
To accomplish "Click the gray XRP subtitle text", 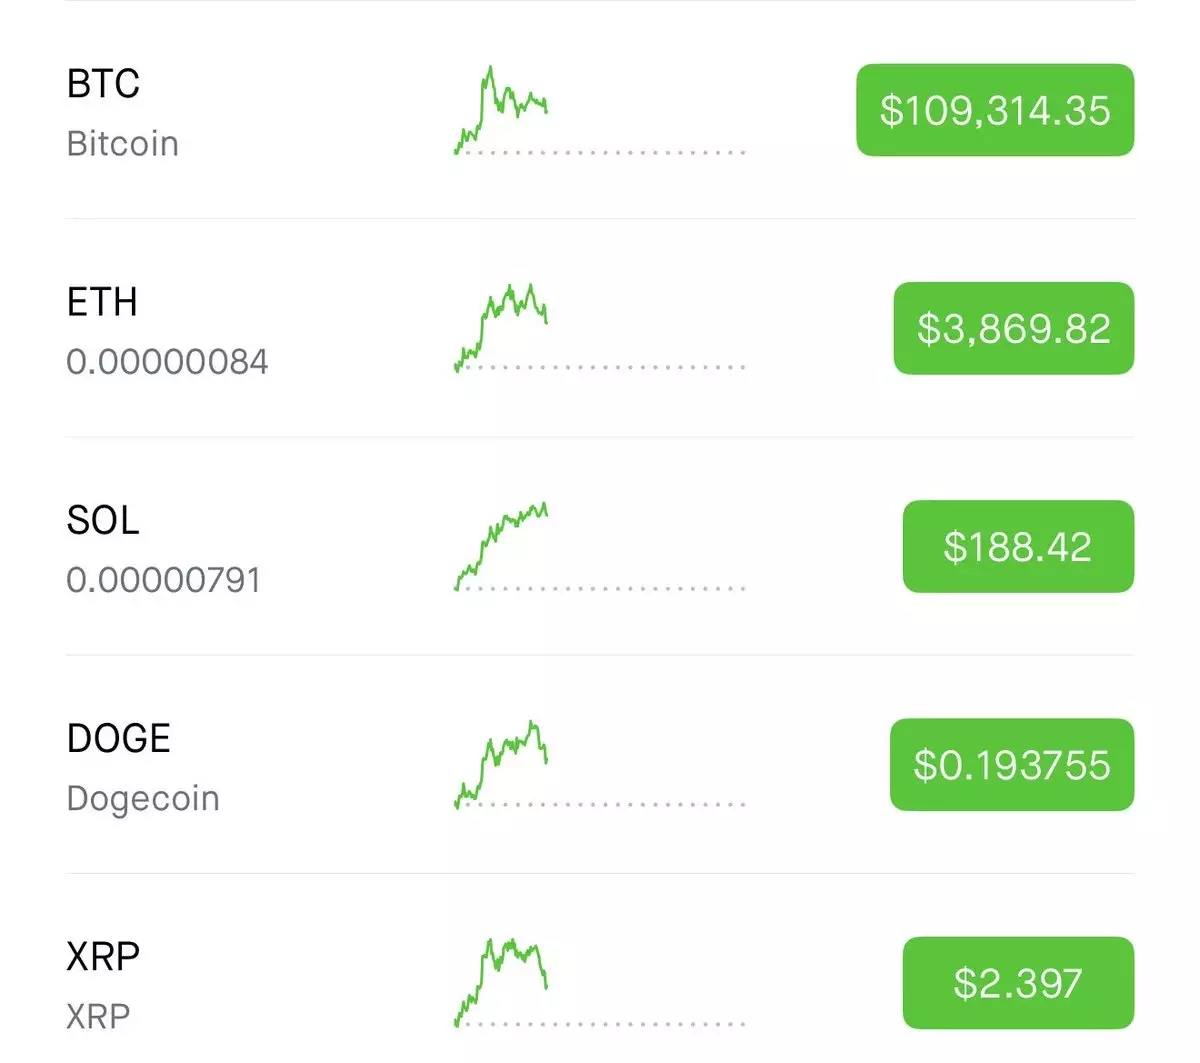I will click(x=98, y=1016).
